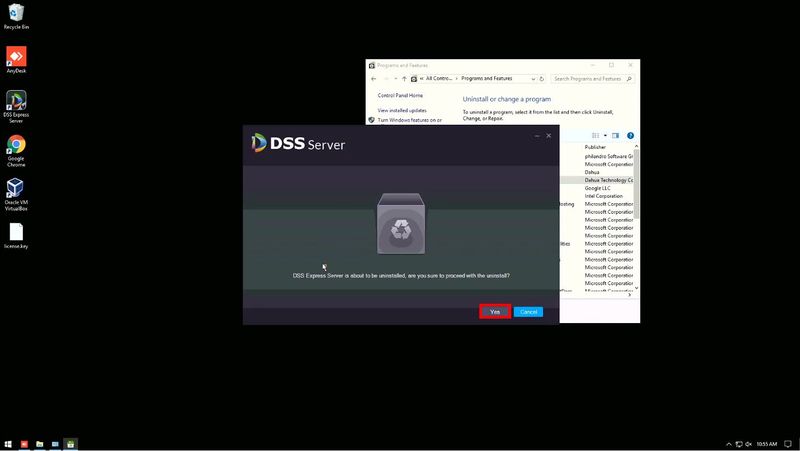800x451 pixels.
Task: Select the philandro Software publisher row
Action: pos(608,156)
